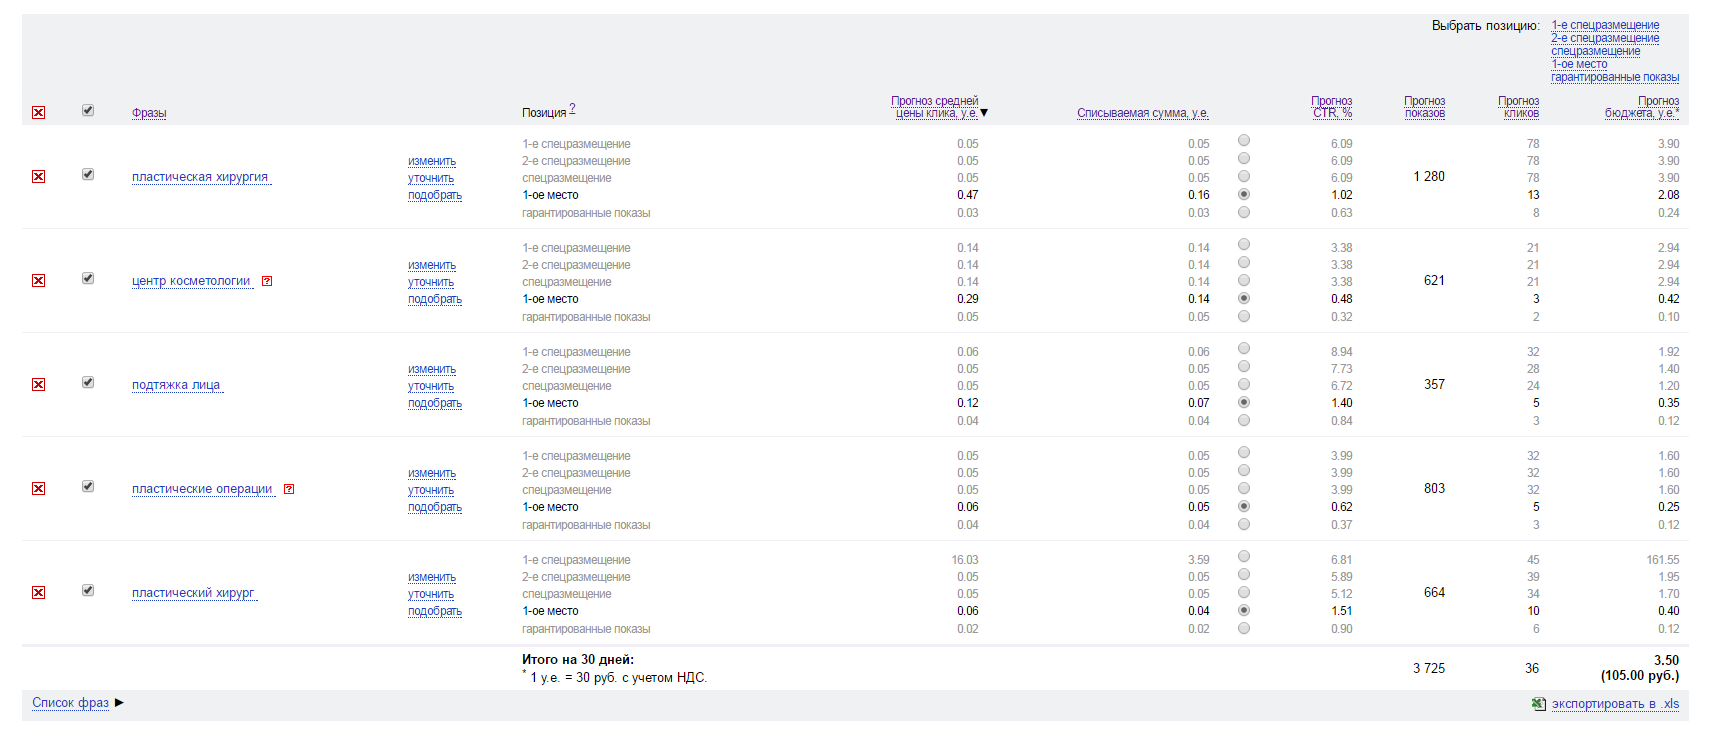Expand Список фраз section

[x=119, y=702]
